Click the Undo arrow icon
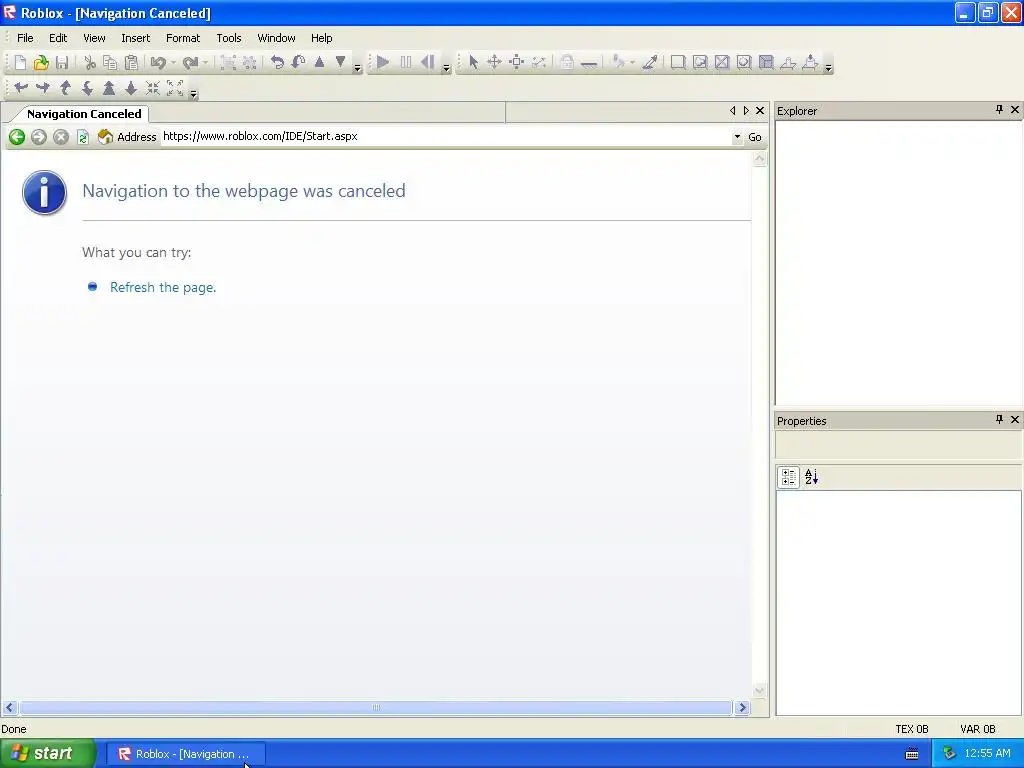The height and width of the screenshot is (768, 1024). click(x=157, y=63)
